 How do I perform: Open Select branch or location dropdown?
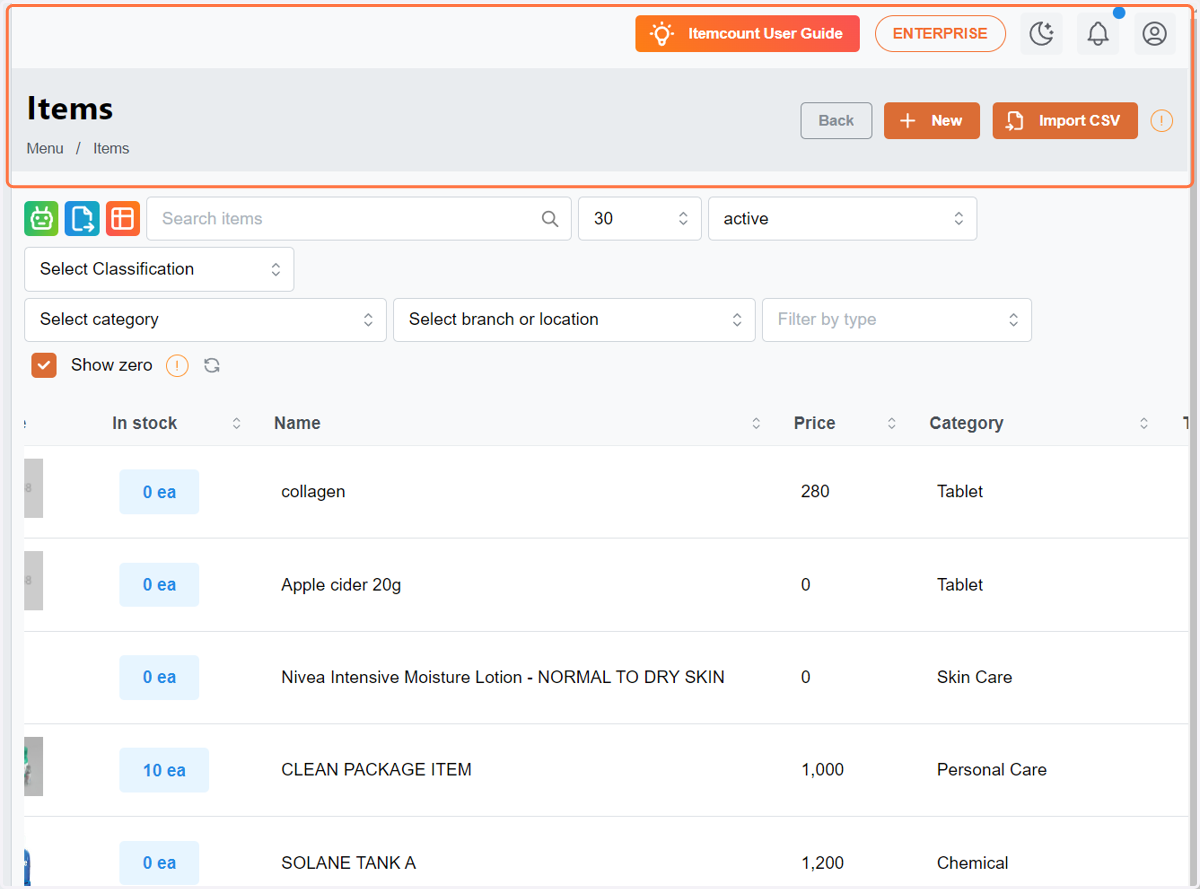pyautogui.click(x=574, y=320)
